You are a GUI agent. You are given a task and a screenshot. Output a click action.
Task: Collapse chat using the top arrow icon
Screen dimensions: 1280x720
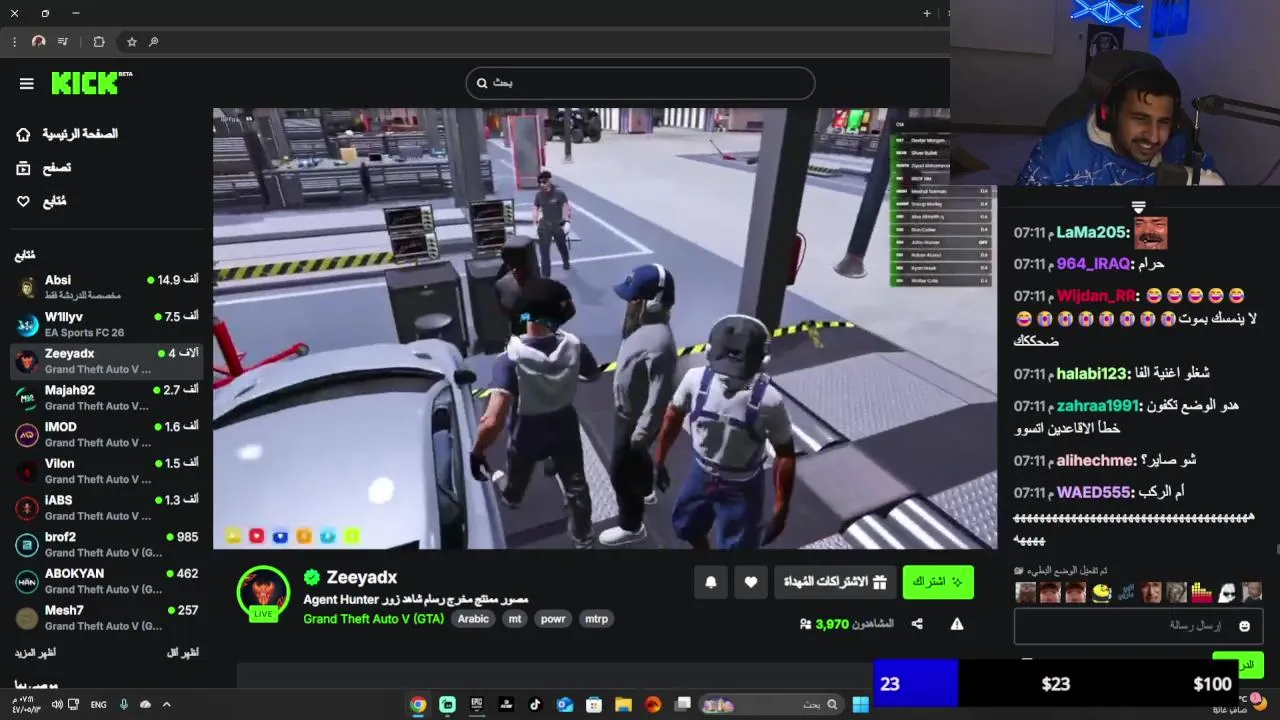[1138, 207]
